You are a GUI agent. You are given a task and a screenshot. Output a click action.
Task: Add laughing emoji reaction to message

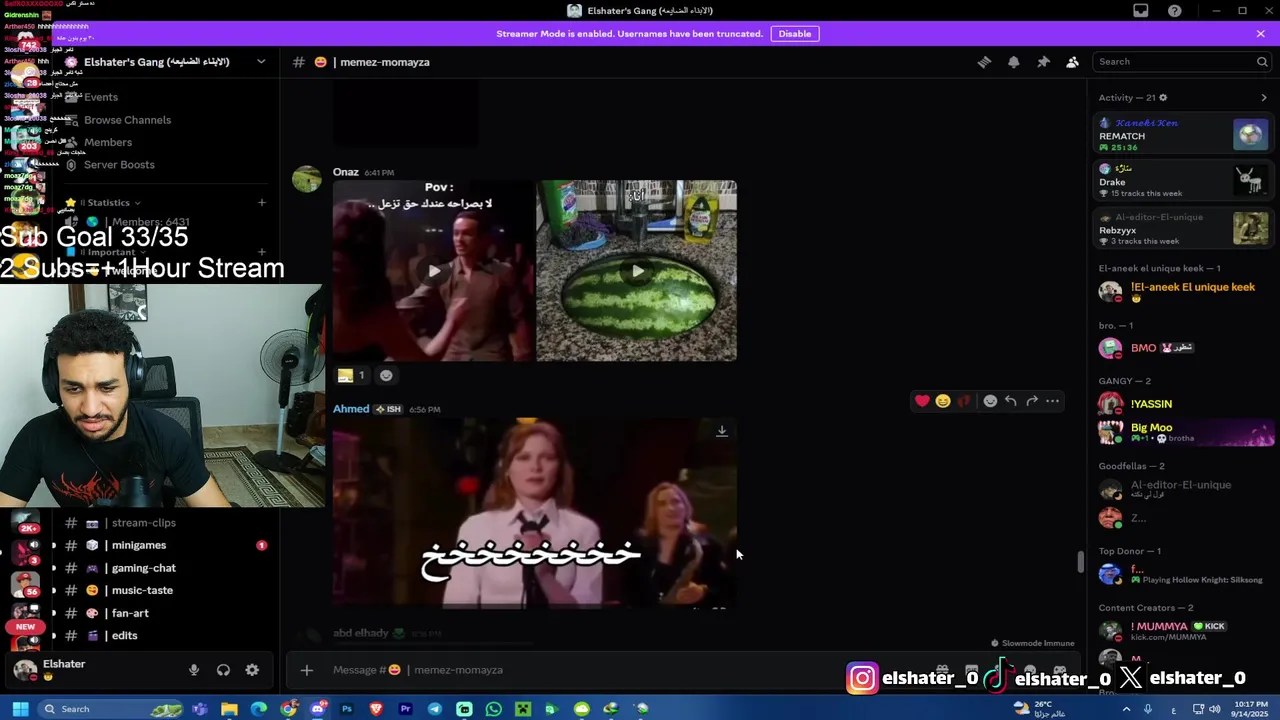943,401
